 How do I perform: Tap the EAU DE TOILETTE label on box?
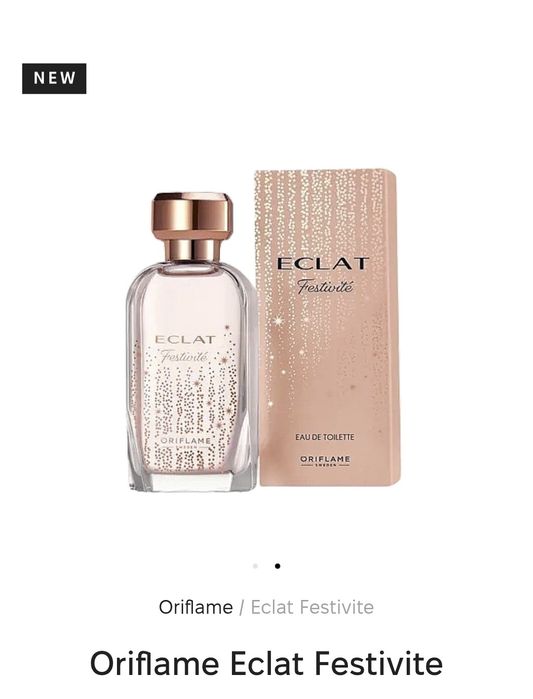tap(325, 437)
